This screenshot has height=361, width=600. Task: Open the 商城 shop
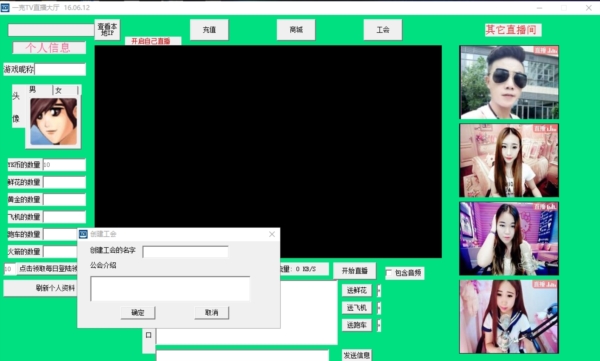pos(296,29)
